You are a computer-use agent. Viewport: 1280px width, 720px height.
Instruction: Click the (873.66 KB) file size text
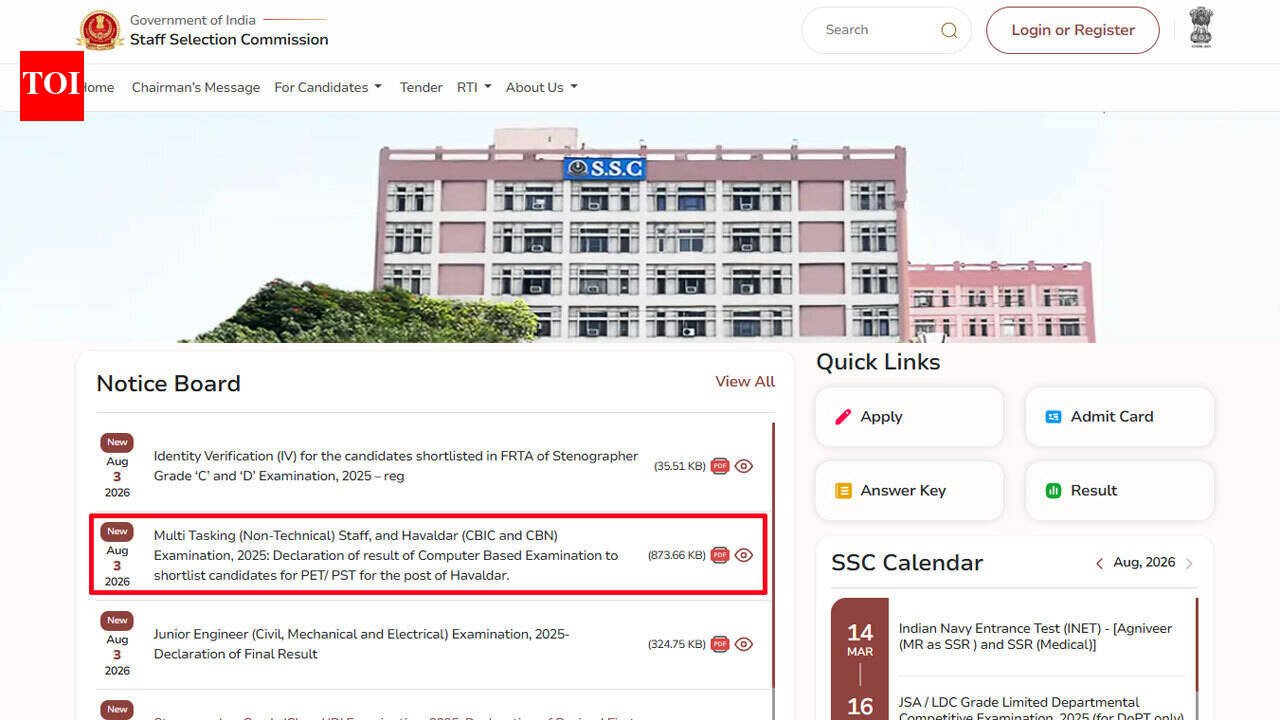(x=676, y=555)
